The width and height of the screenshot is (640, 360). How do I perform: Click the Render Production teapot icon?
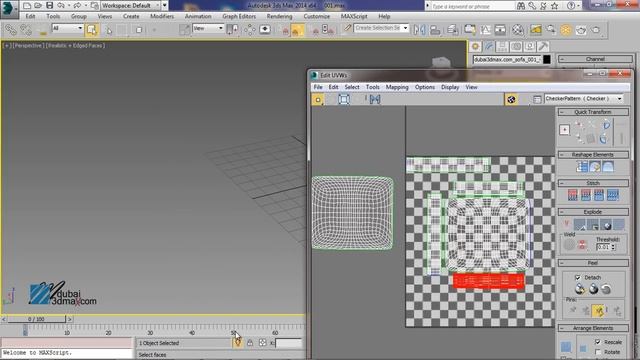pyautogui.click(x=596, y=29)
